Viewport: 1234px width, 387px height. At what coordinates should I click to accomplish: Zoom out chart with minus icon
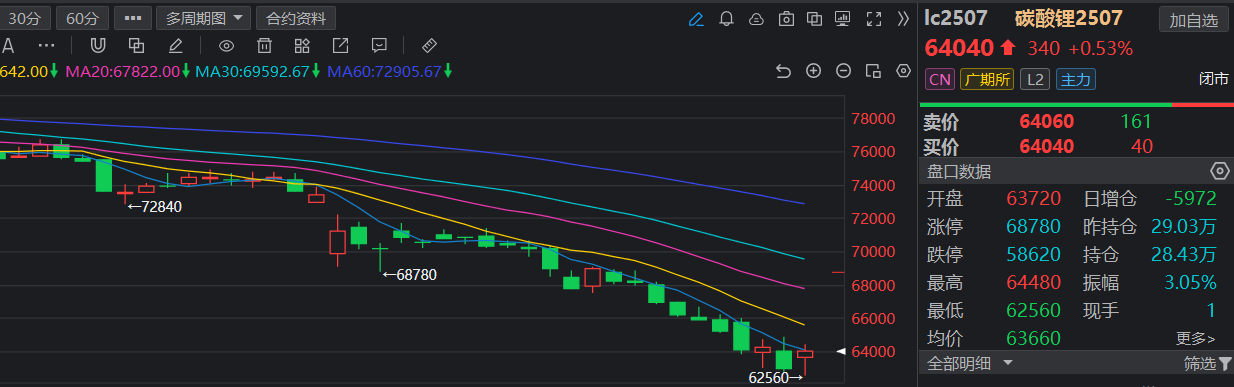pyautogui.click(x=843, y=71)
